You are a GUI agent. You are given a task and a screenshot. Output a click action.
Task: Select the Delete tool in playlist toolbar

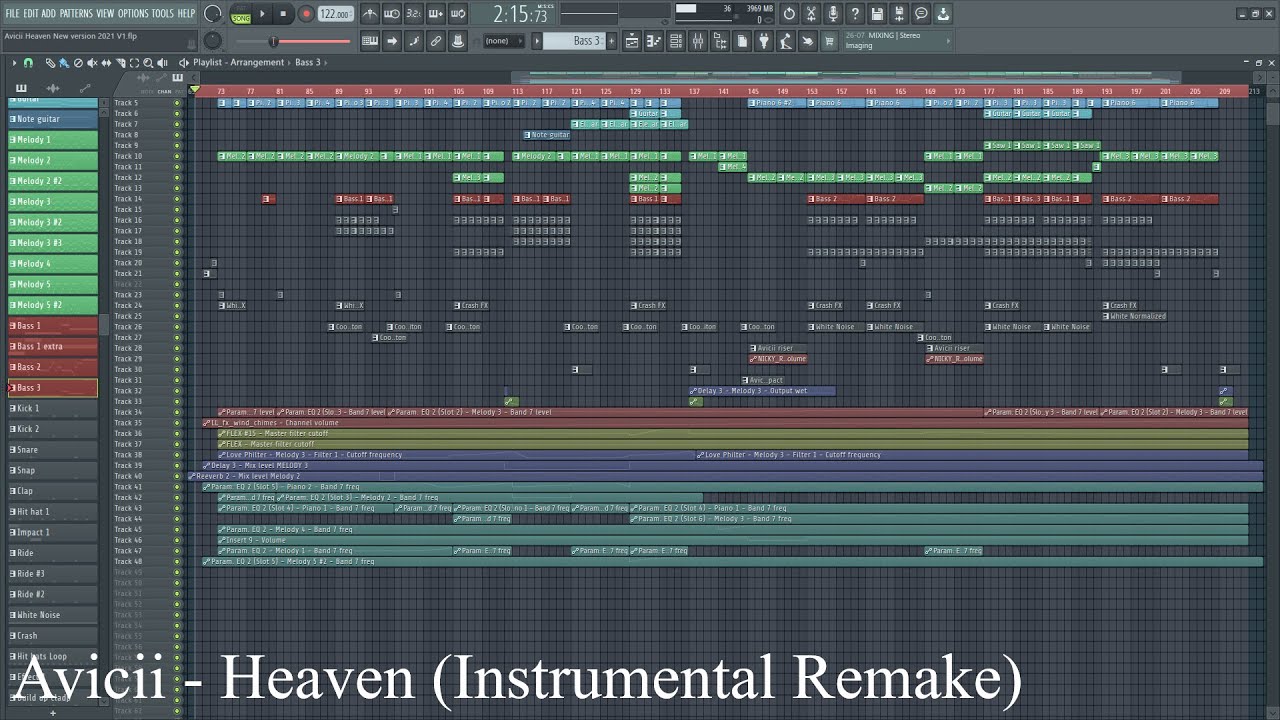click(78, 62)
